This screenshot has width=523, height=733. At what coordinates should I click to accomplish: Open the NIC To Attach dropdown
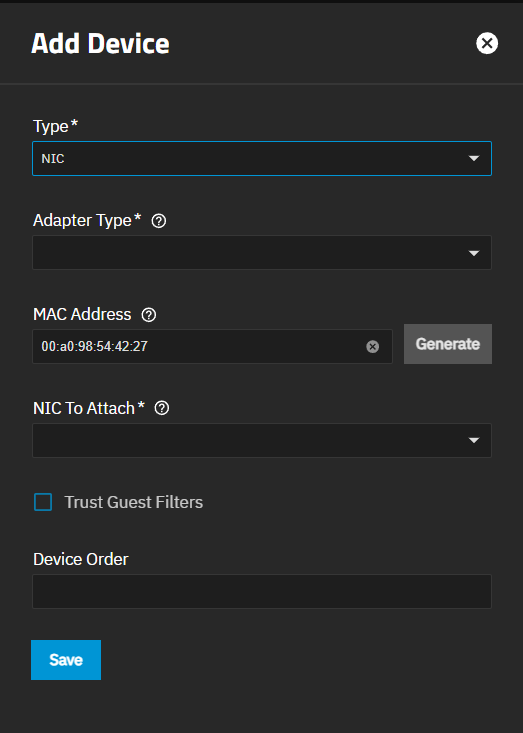coord(262,440)
